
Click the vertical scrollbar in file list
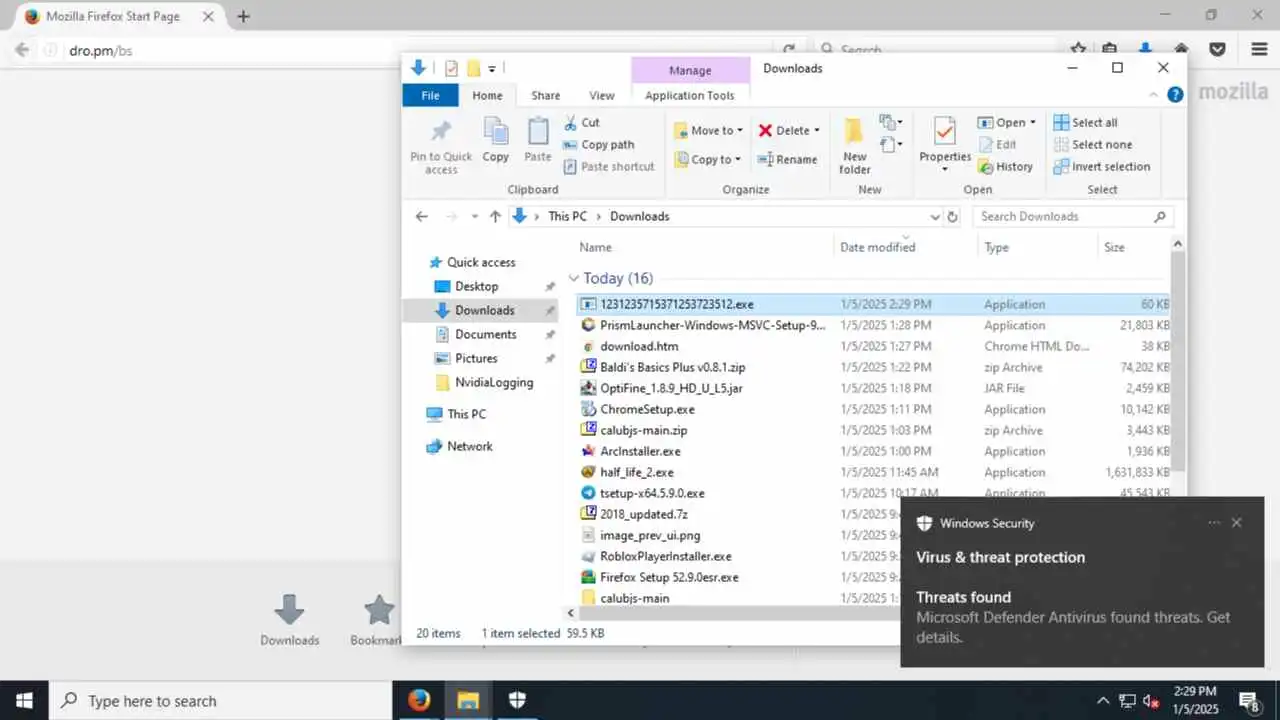coord(1178,360)
